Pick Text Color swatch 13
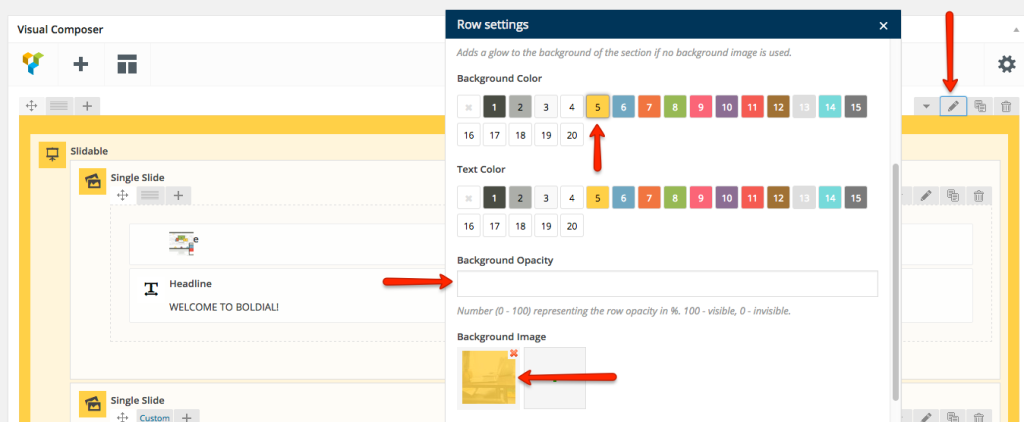 (x=804, y=197)
